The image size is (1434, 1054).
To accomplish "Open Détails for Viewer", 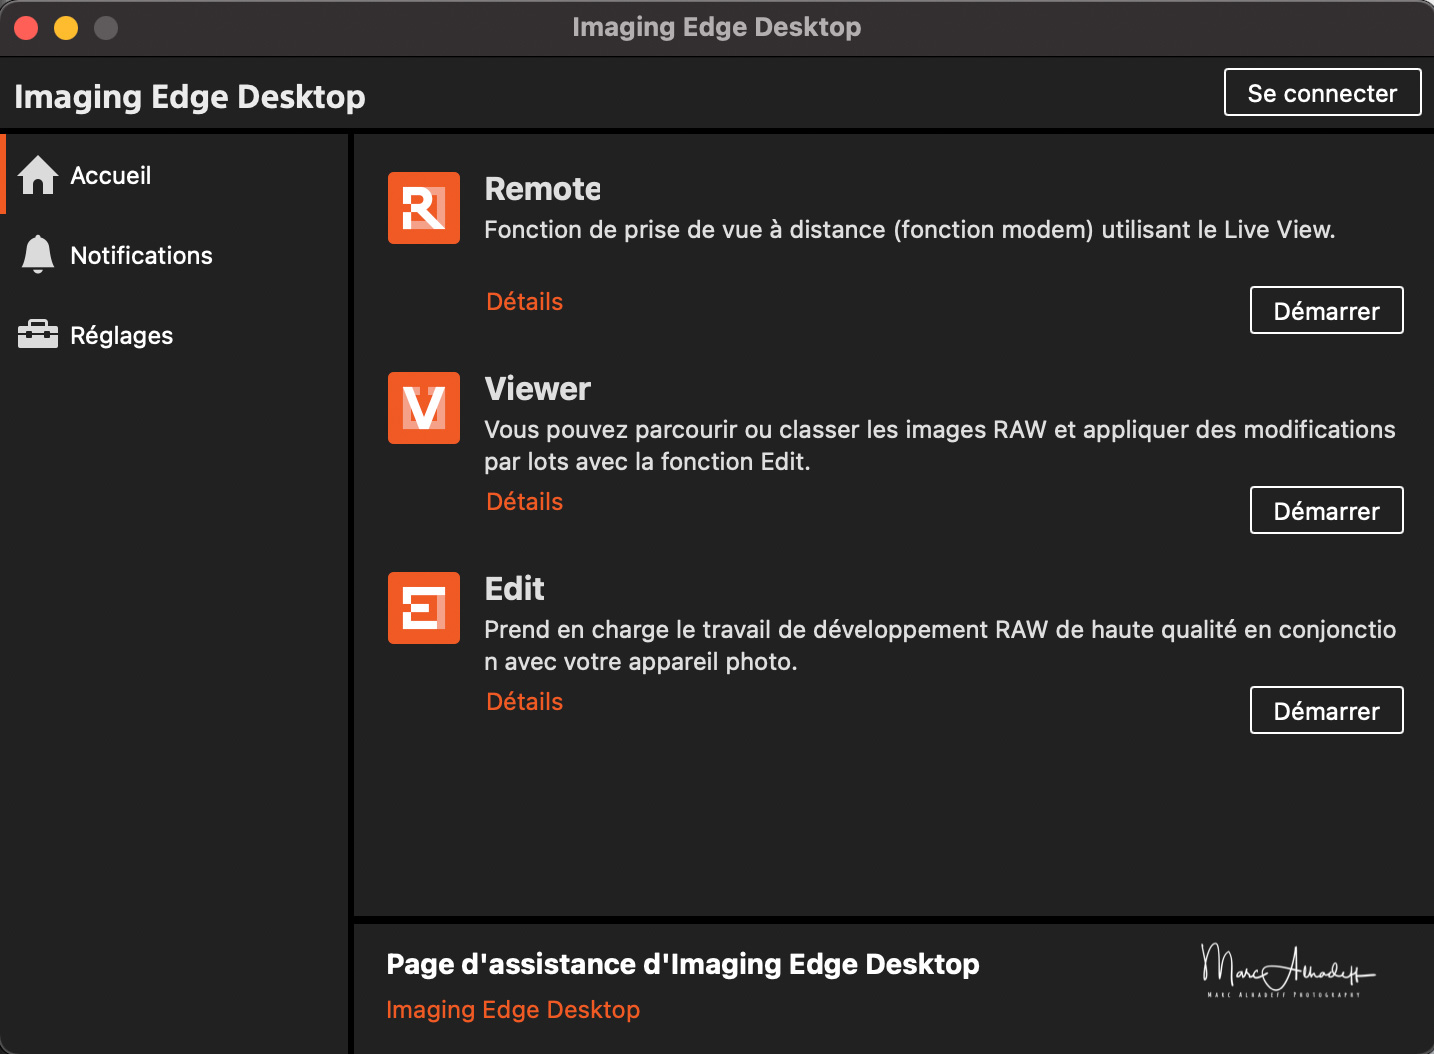I will 524,501.
